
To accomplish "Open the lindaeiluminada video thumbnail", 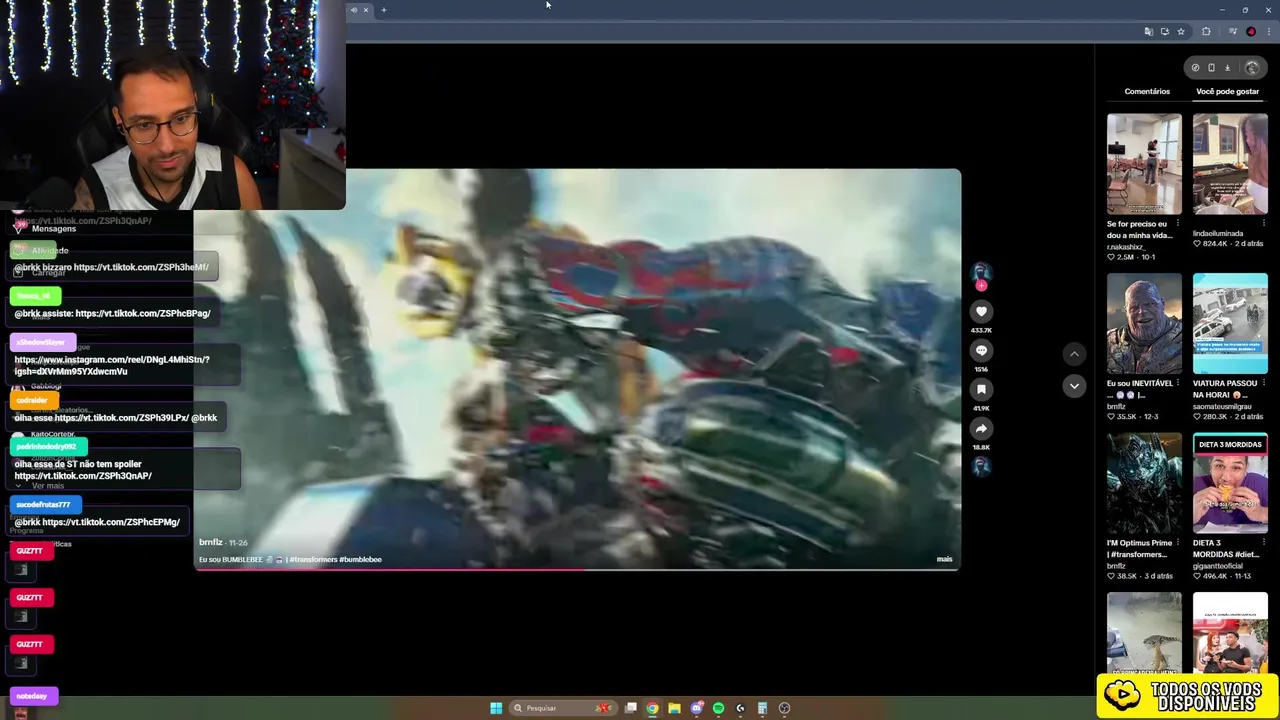I will pos(1230,164).
